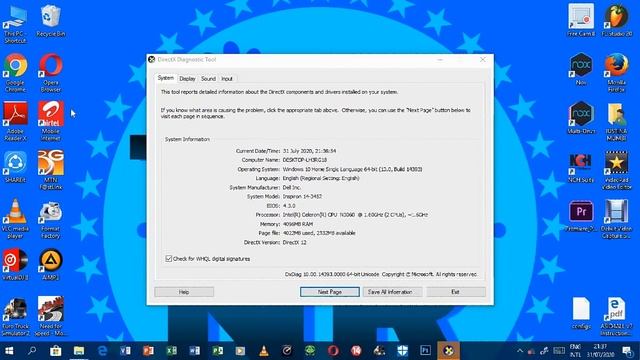Select the folder-with-person desktop shortcut icon

[x=617, y=121]
